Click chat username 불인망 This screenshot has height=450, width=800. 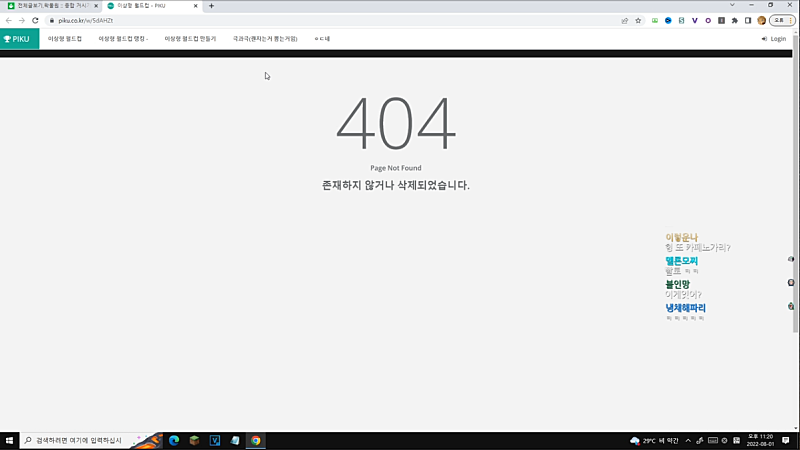pyautogui.click(x=678, y=284)
